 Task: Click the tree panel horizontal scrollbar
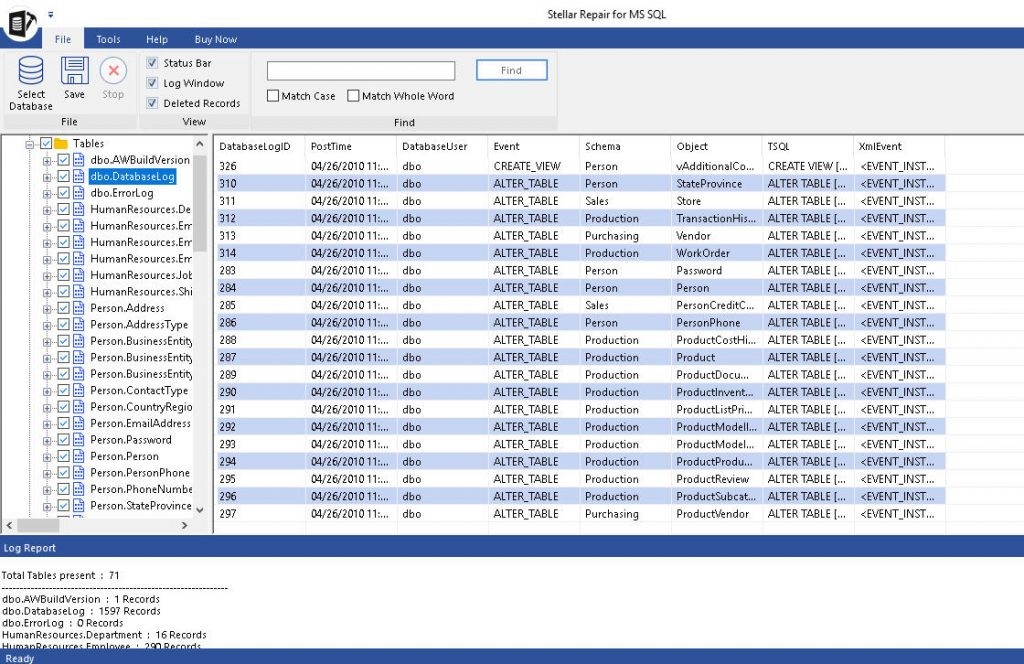[x=100, y=525]
